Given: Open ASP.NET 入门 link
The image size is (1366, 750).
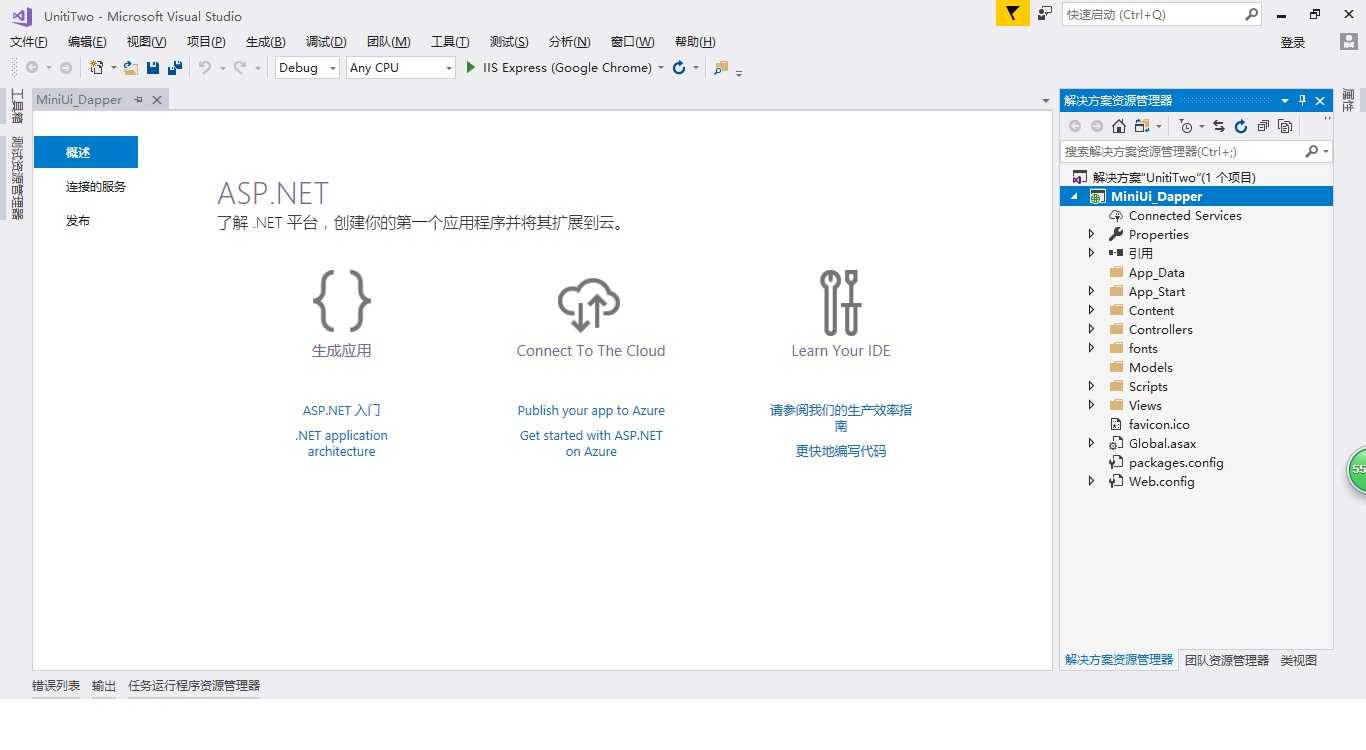Looking at the screenshot, I should coord(342,411).
